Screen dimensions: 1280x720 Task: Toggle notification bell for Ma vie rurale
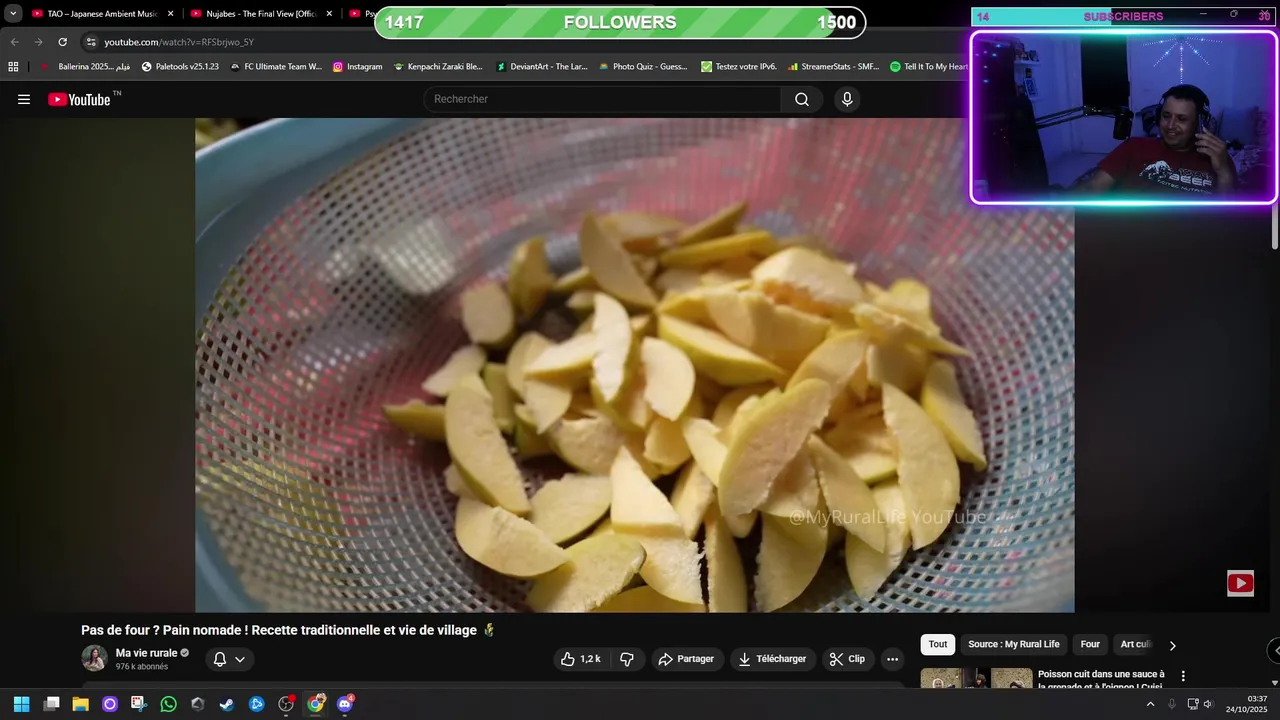(229, 659)
